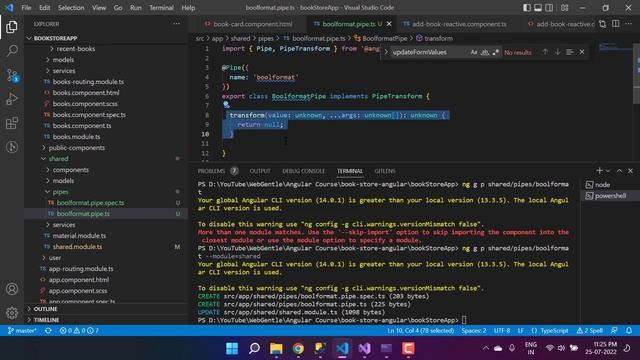Open the Search view in activity bar
This screenshot has height=360, width=640.
pos(12,51)
